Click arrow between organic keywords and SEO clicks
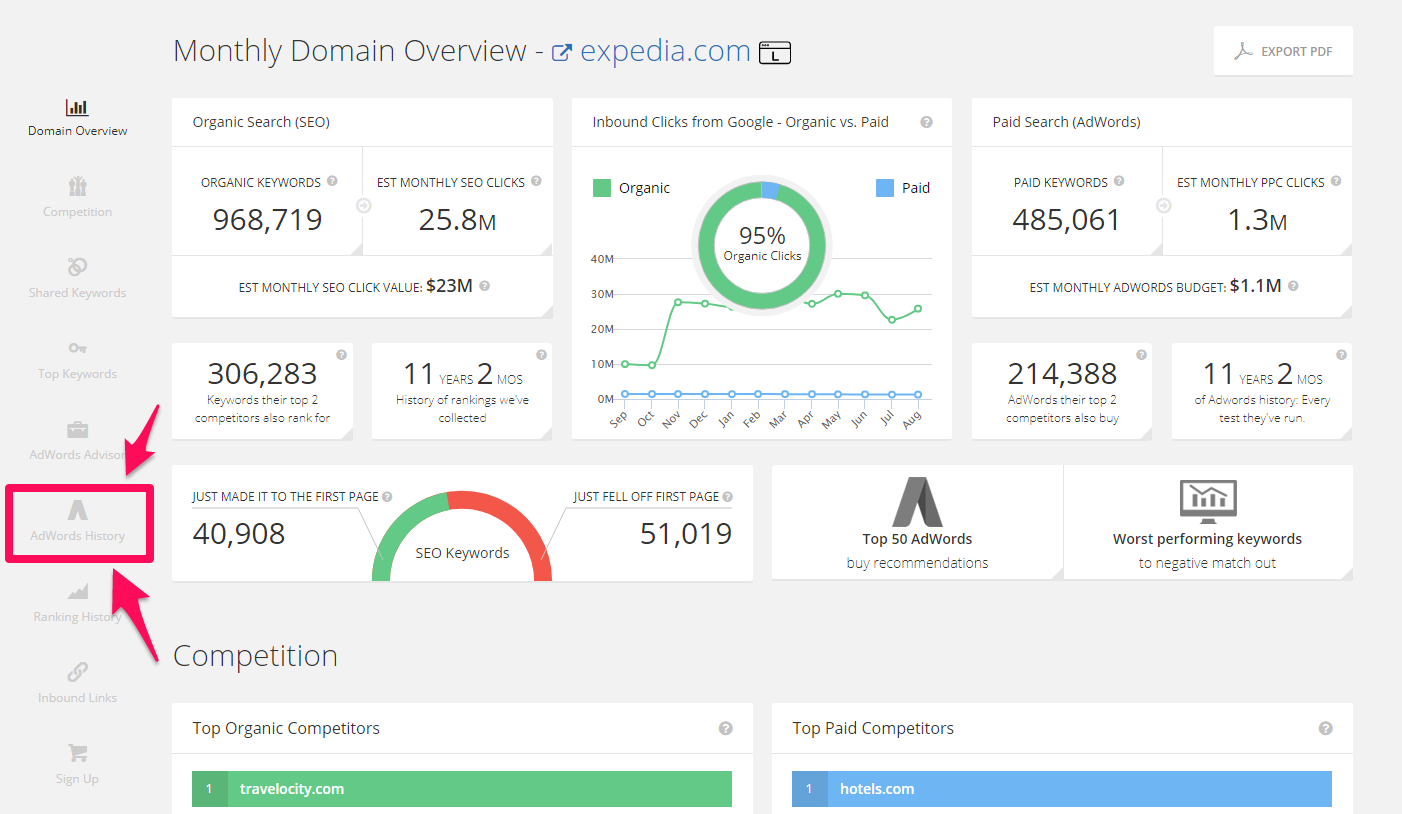 point(363,205)
